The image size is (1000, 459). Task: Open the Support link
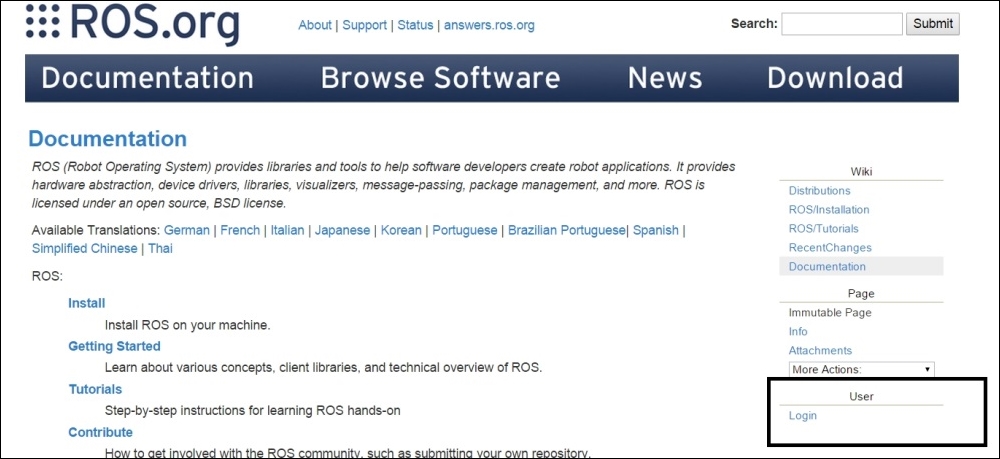365,26
